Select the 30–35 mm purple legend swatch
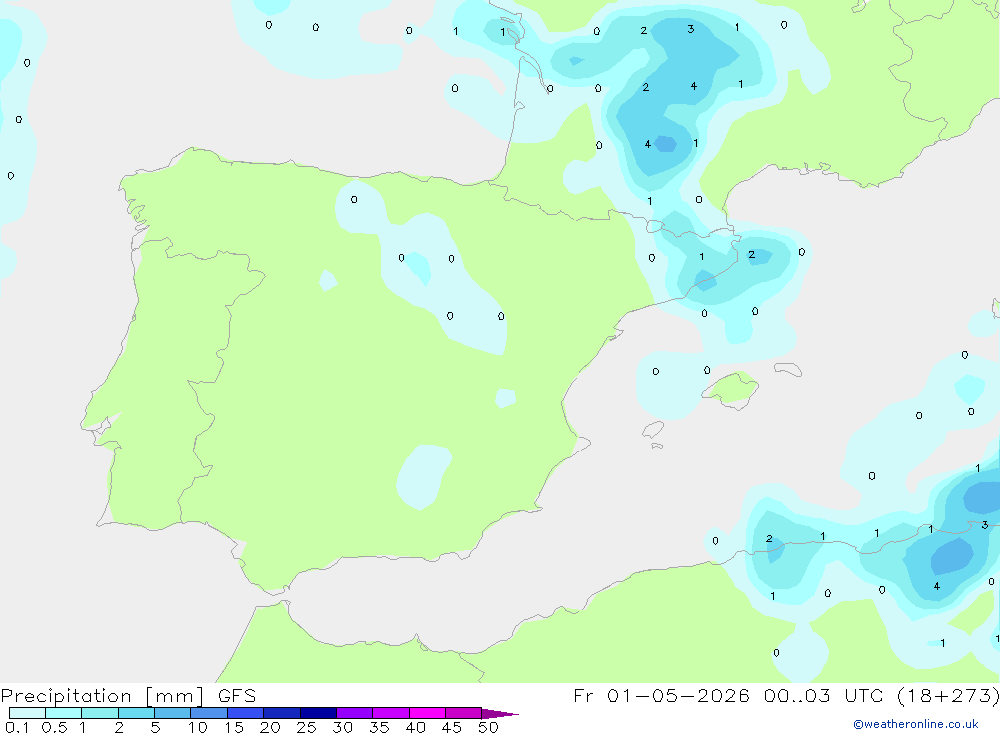This screenshot has height=733, width=1000. click(355, 713)
